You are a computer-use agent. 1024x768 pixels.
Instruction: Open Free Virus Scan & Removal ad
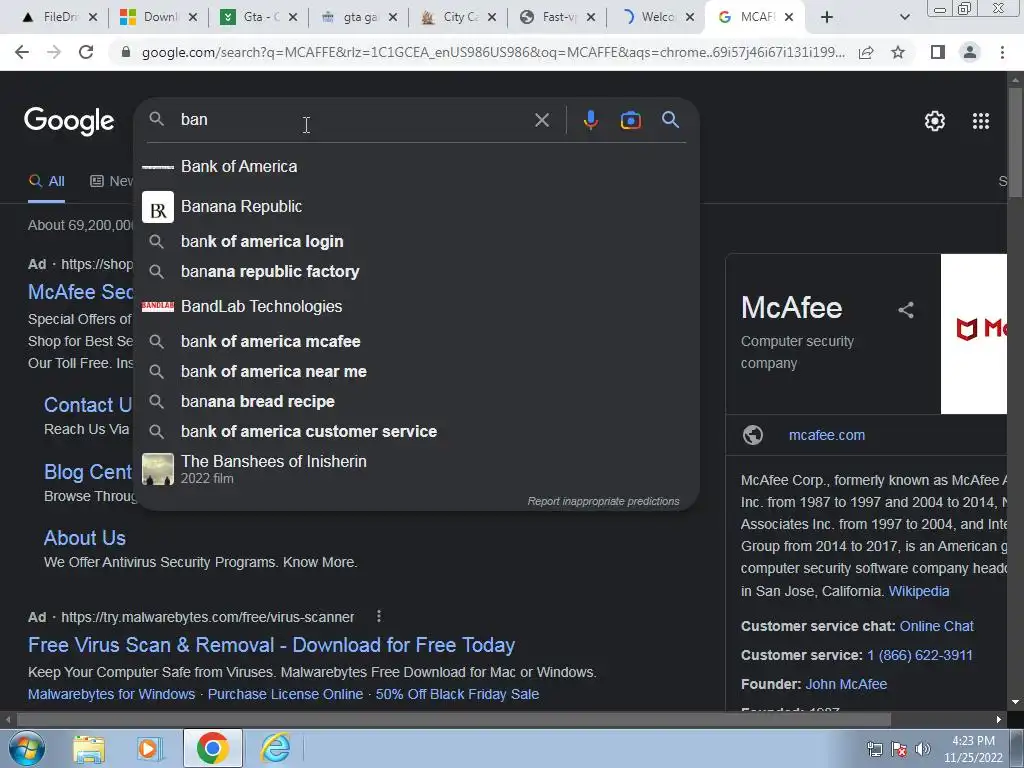coord(271,645)
